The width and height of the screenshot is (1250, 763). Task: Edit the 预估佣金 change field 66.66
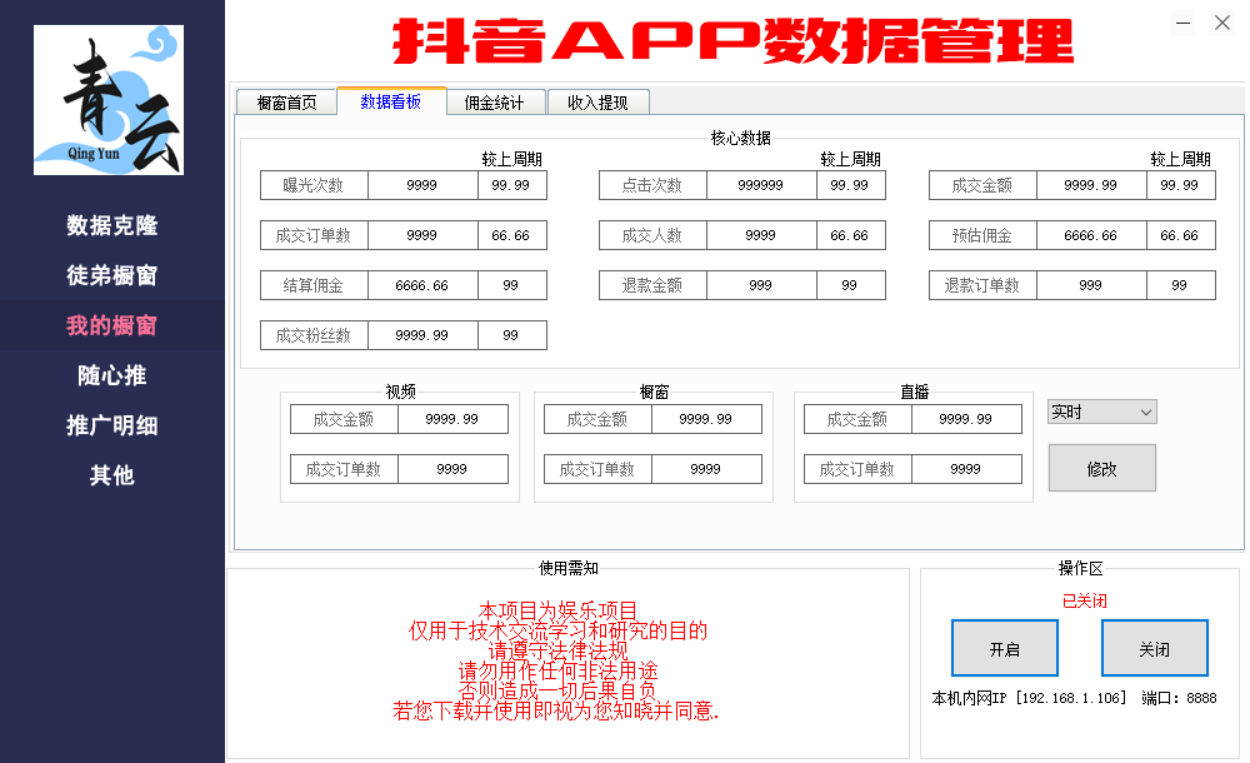click(1180, 235)
